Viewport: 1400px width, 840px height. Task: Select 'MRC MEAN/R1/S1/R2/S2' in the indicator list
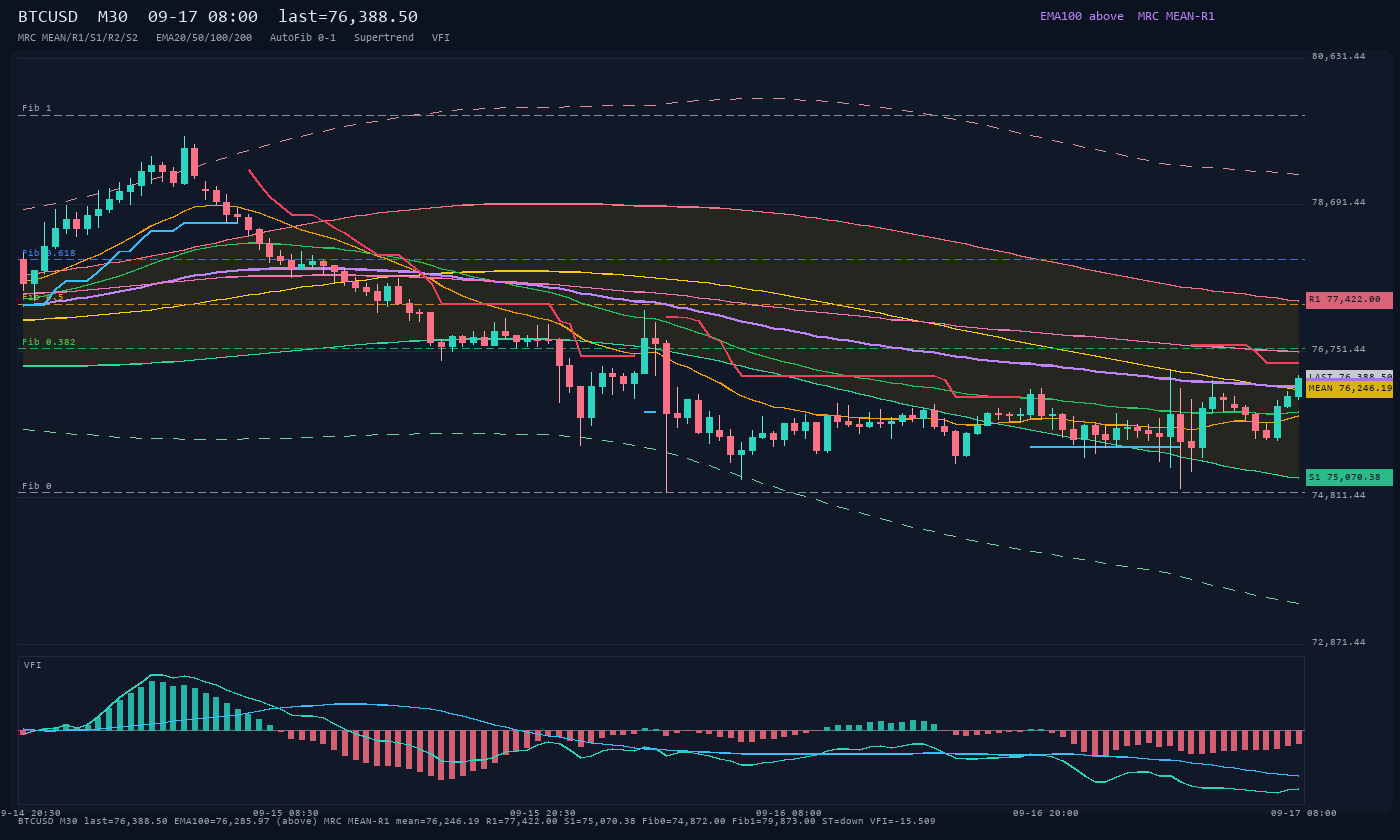78,37
